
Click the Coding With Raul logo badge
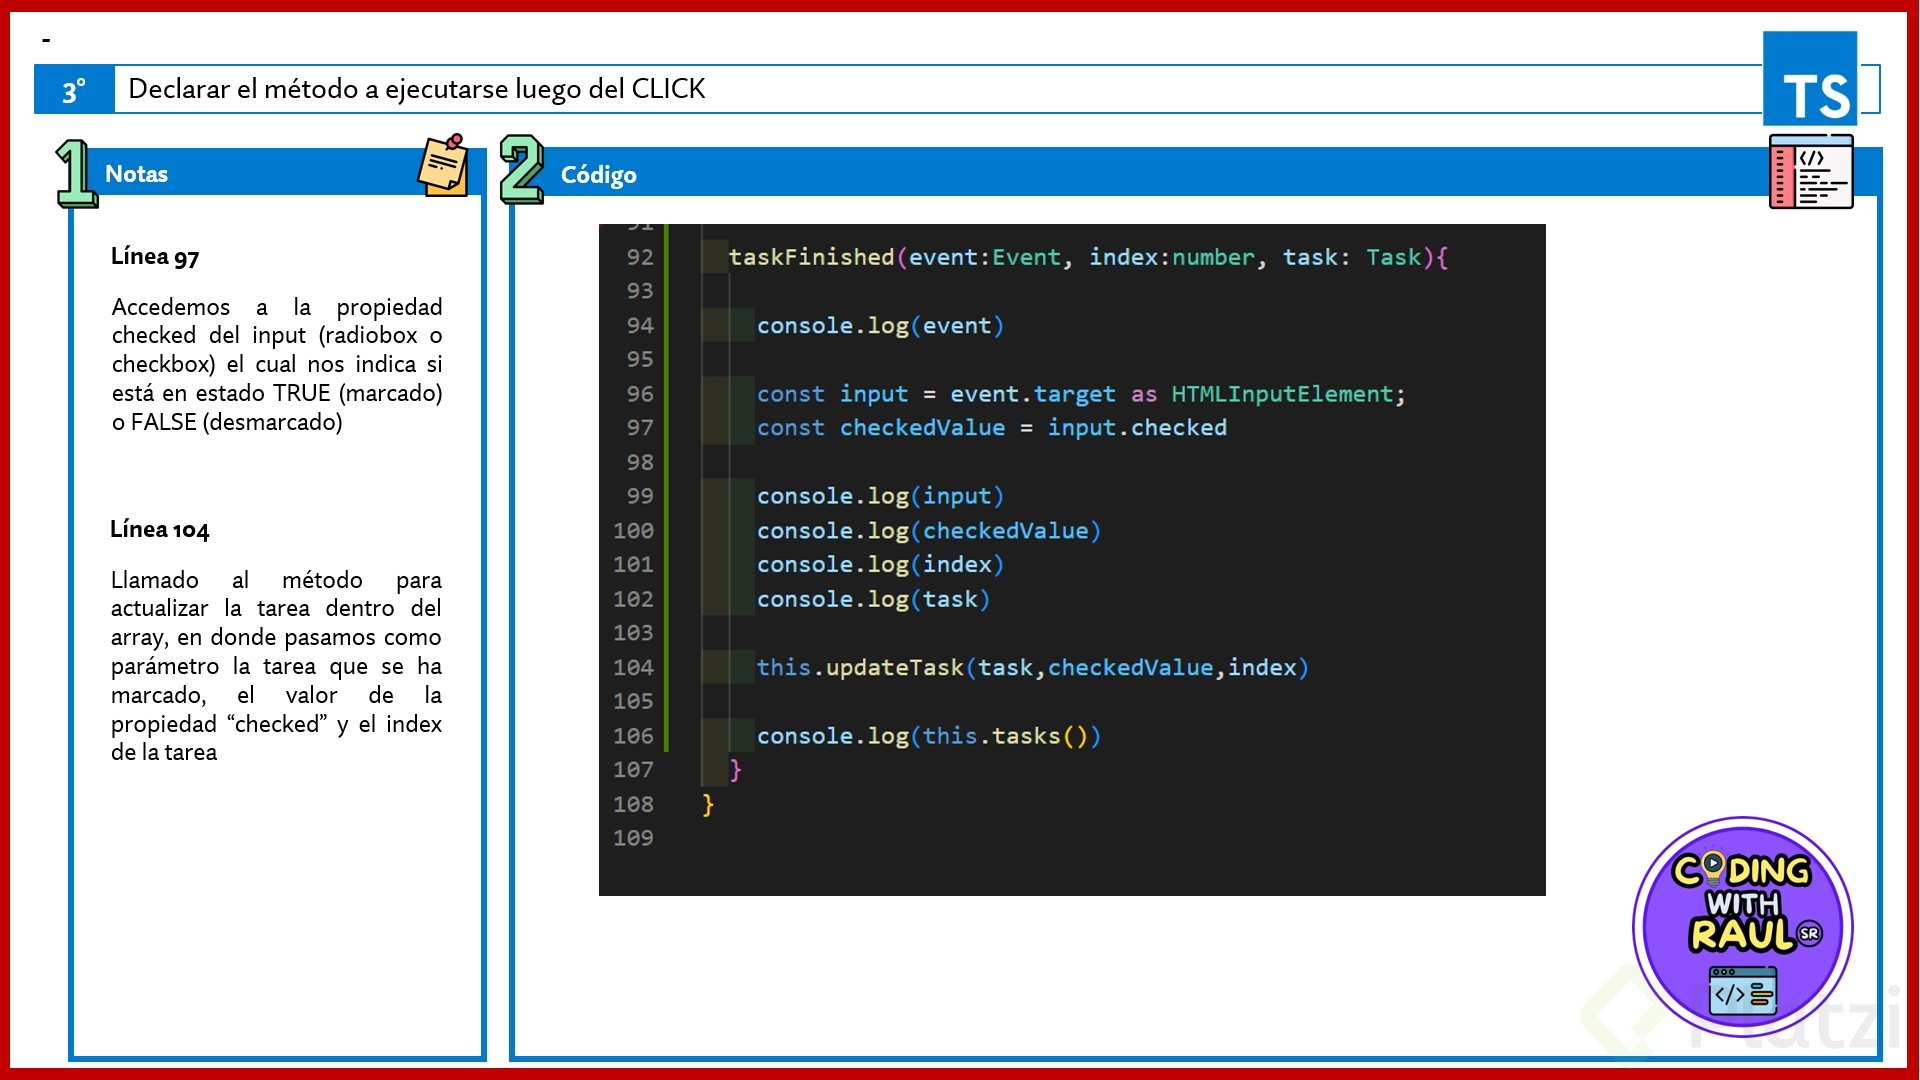[1742, 926]
